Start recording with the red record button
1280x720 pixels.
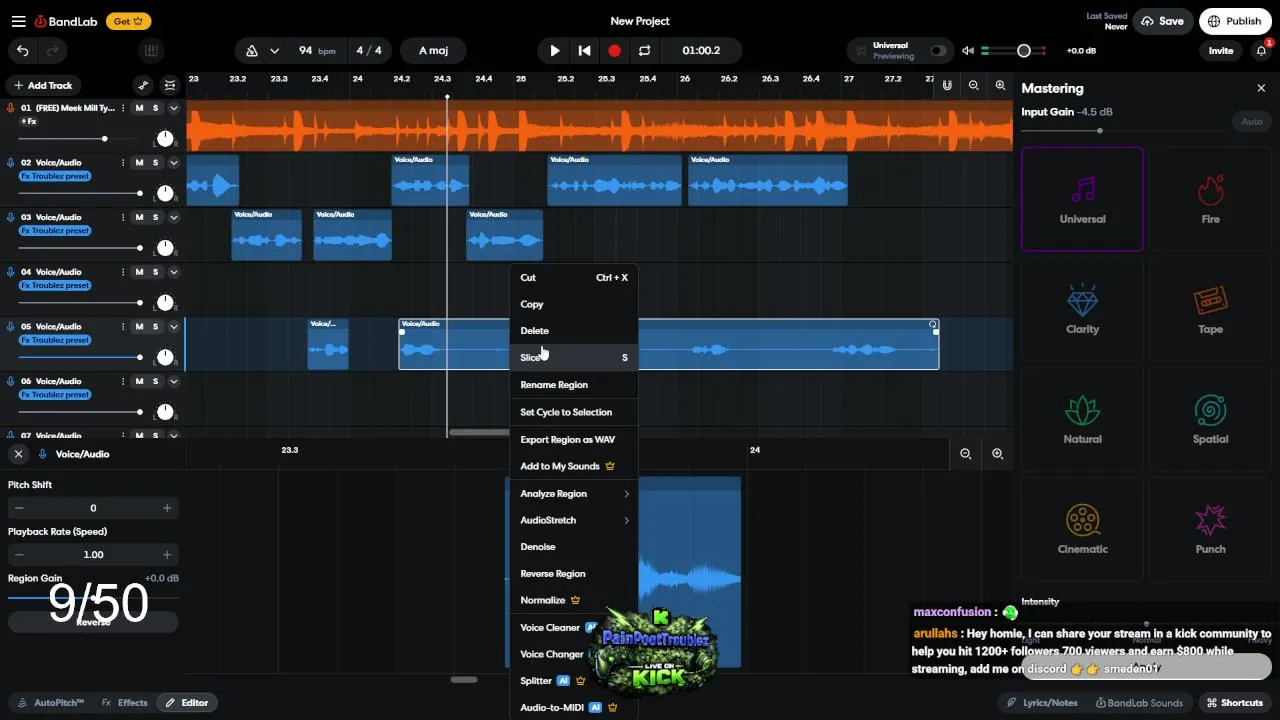(614, 51)
